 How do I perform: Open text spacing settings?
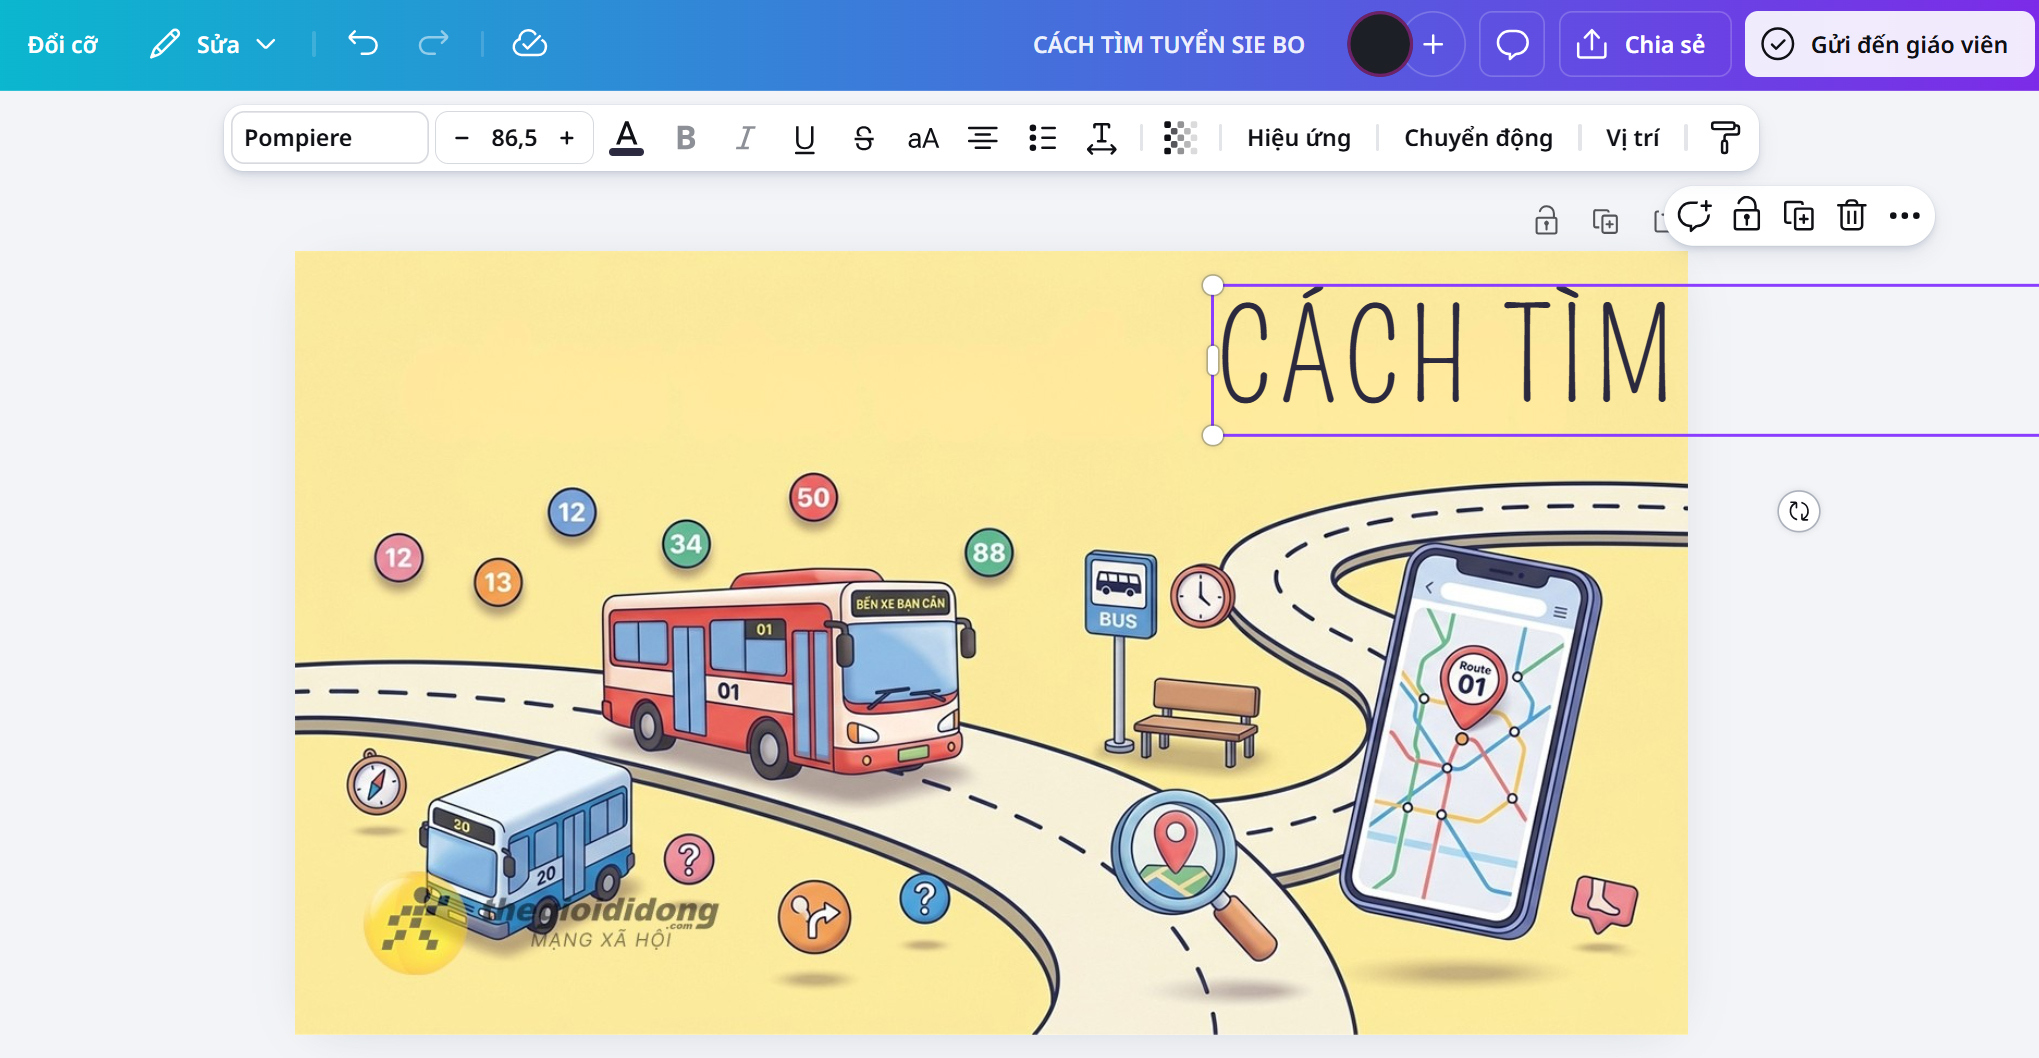coord(1101,138)
